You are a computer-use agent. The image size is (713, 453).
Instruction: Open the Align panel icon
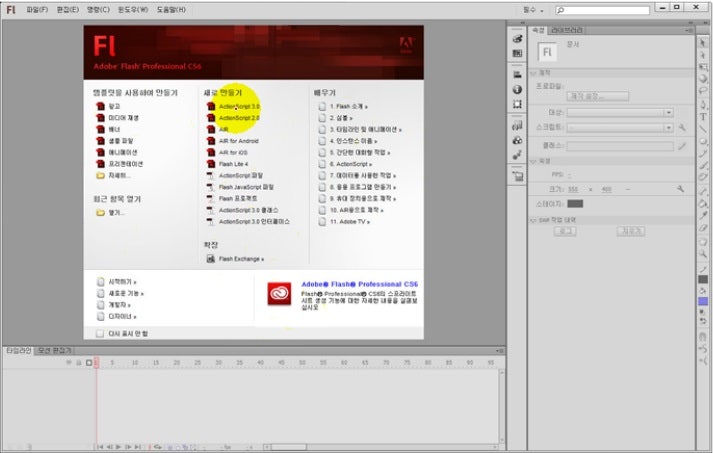[x=517, y=74]
